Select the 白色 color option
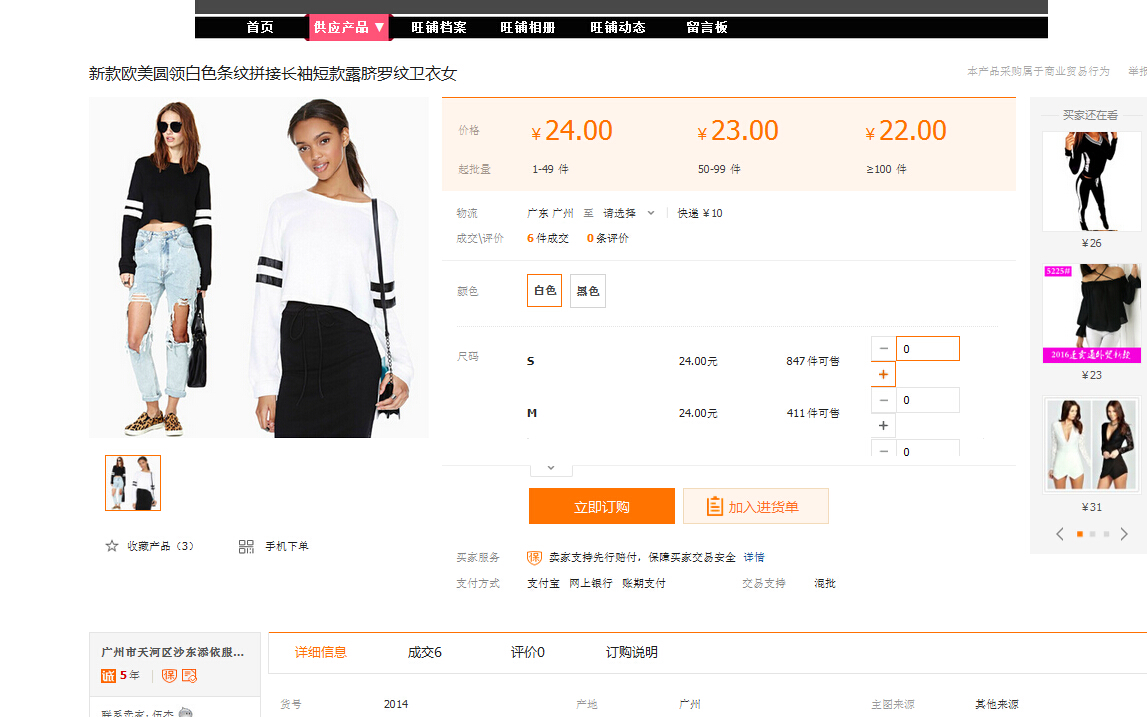 544,291
